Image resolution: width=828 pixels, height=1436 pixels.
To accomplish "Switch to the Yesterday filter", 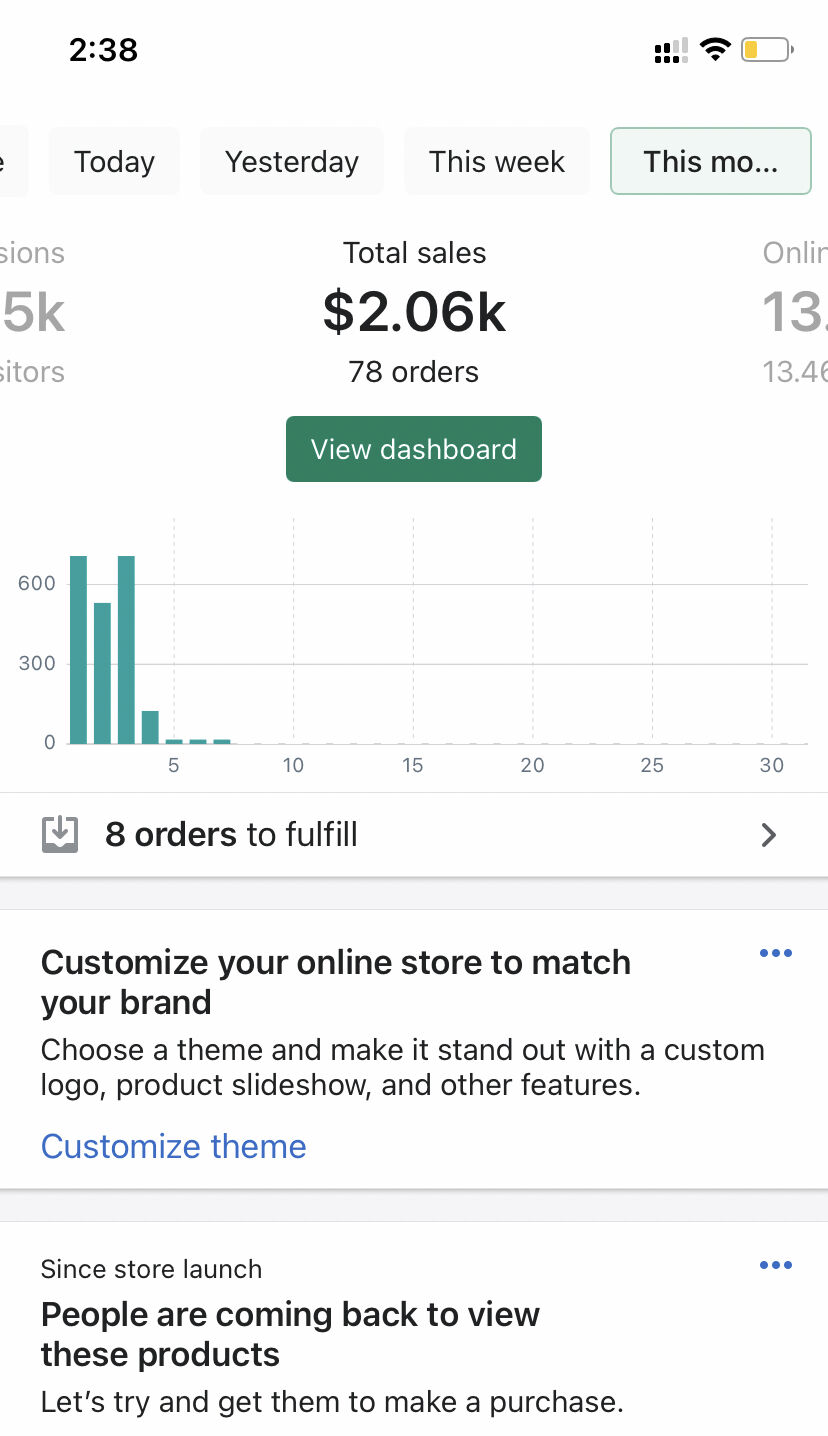I will tap(291, 161).
